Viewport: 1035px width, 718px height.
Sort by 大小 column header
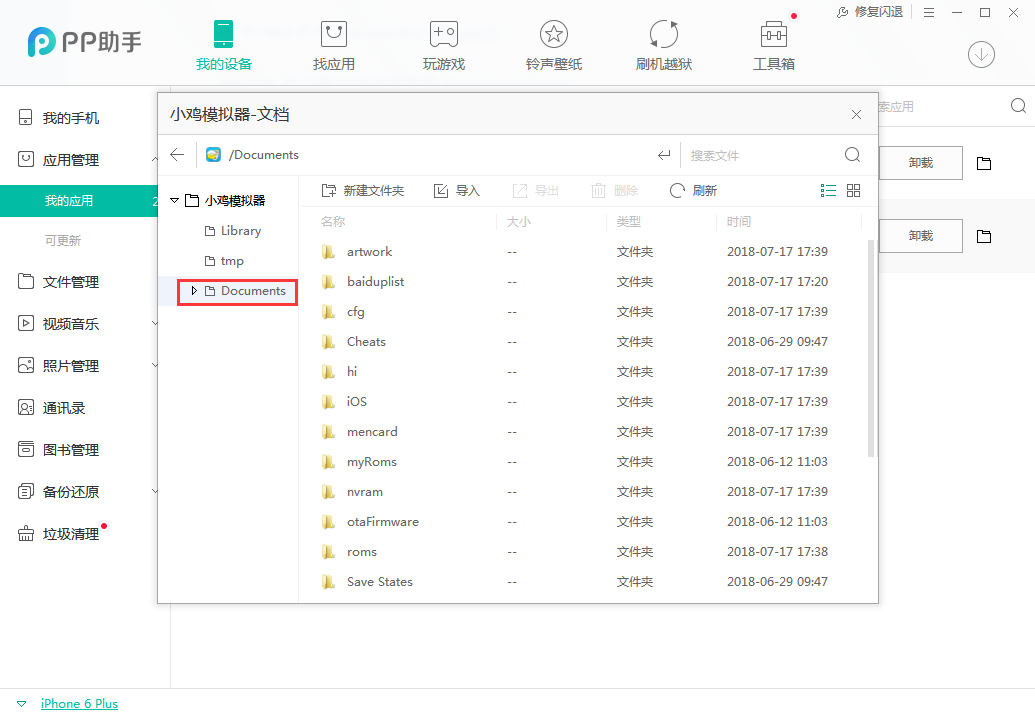[519, 222]
